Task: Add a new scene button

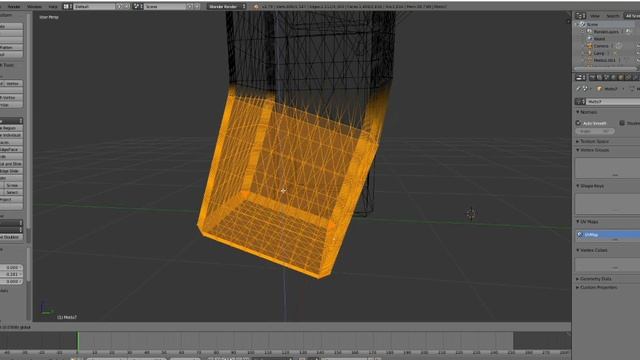Action: coord(190,7)
